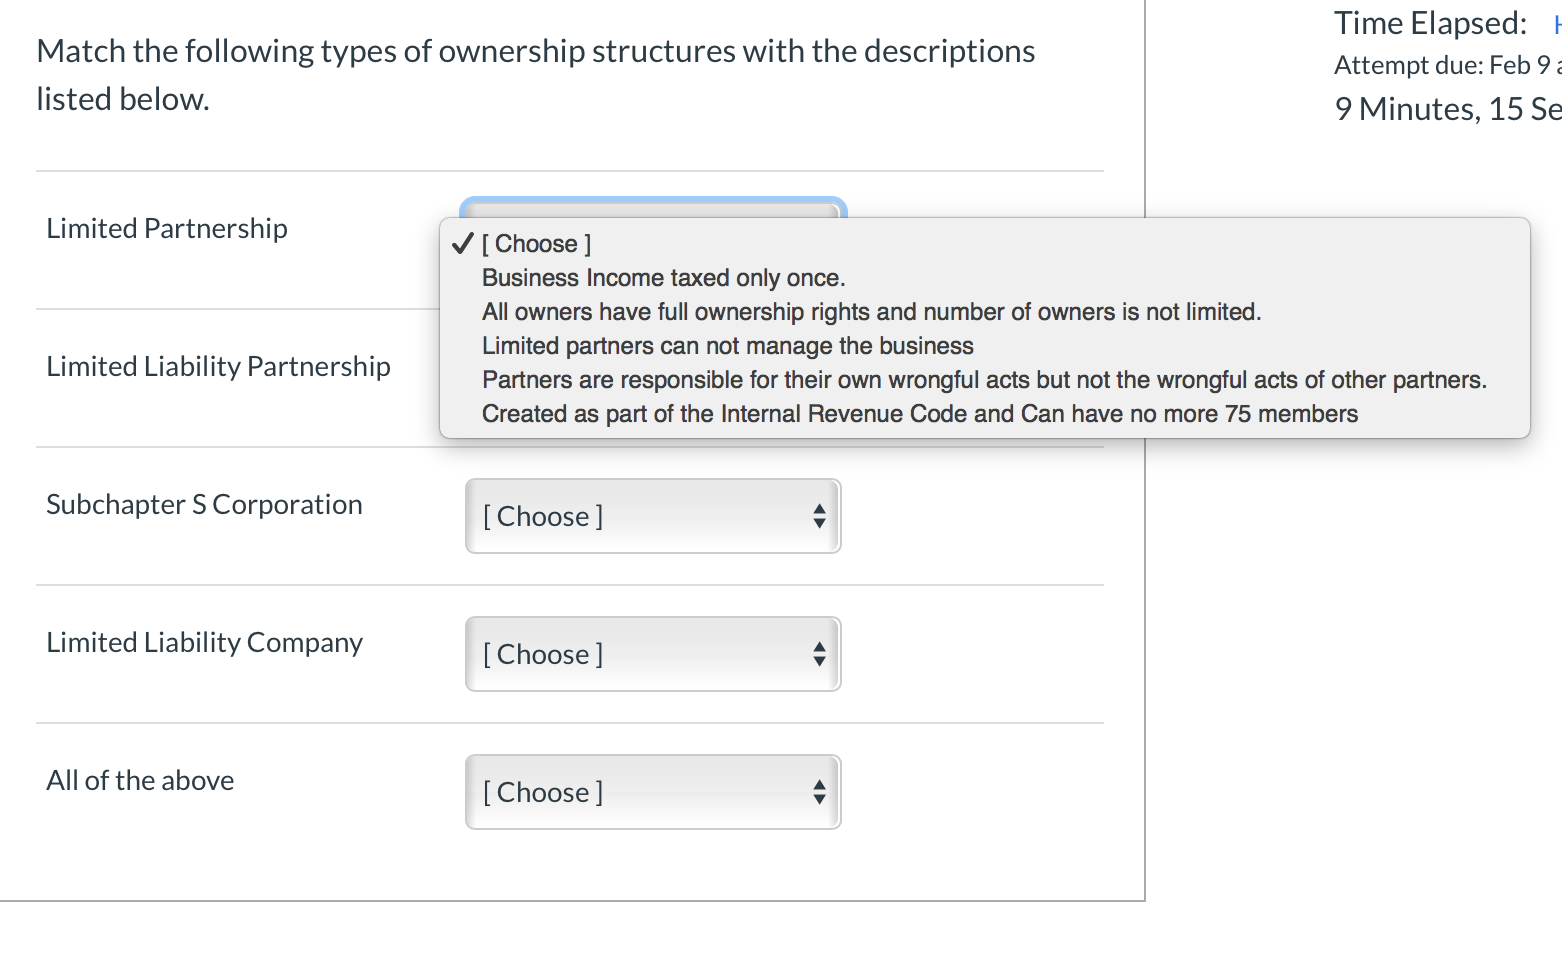Click the matching question instruction text
The image size is (1562, 954).
[x=535, y=73]
